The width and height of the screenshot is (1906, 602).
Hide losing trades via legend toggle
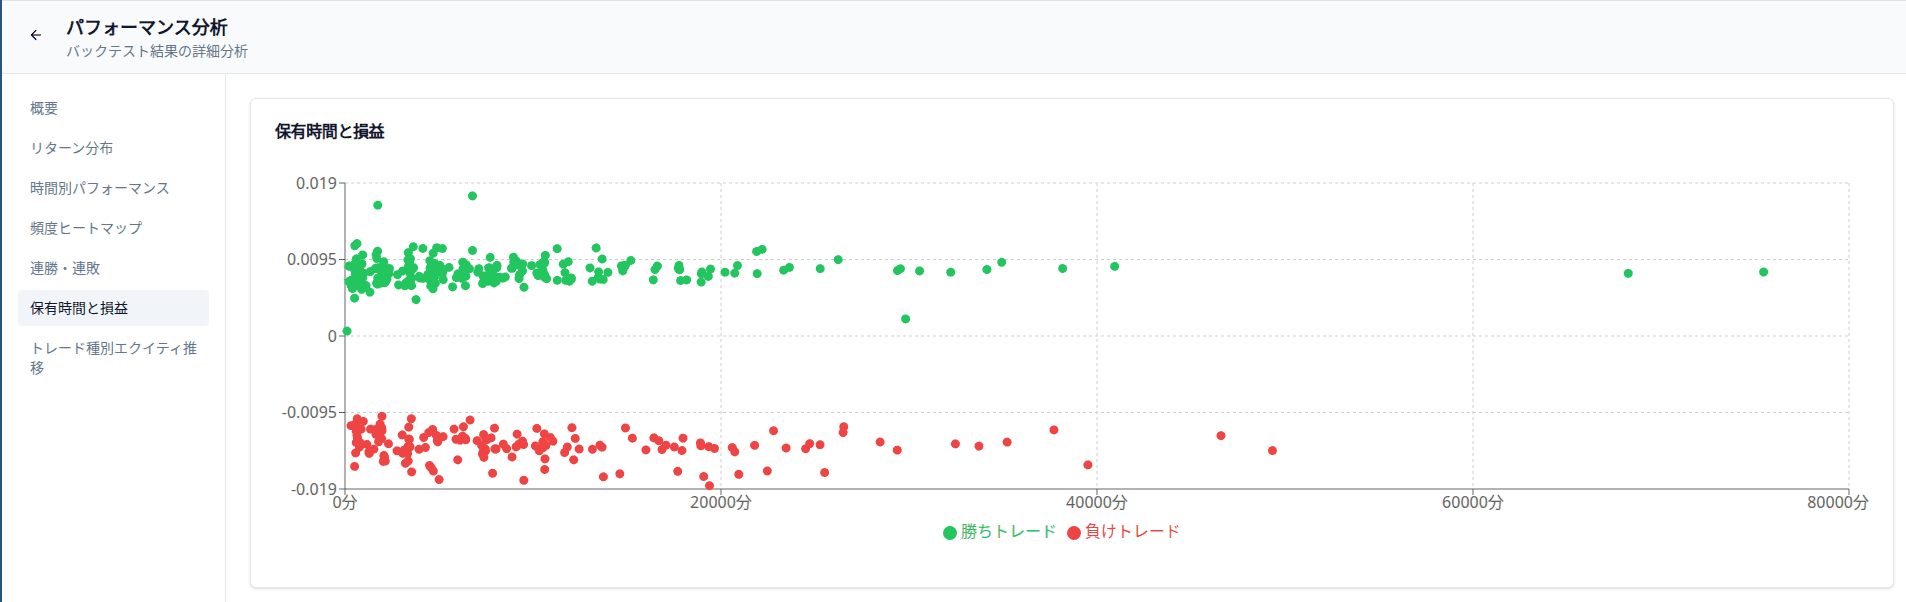click(x=1125, y=531)
